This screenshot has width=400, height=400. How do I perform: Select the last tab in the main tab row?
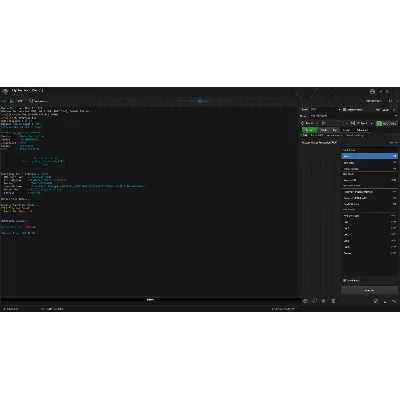tap(362, 130)
